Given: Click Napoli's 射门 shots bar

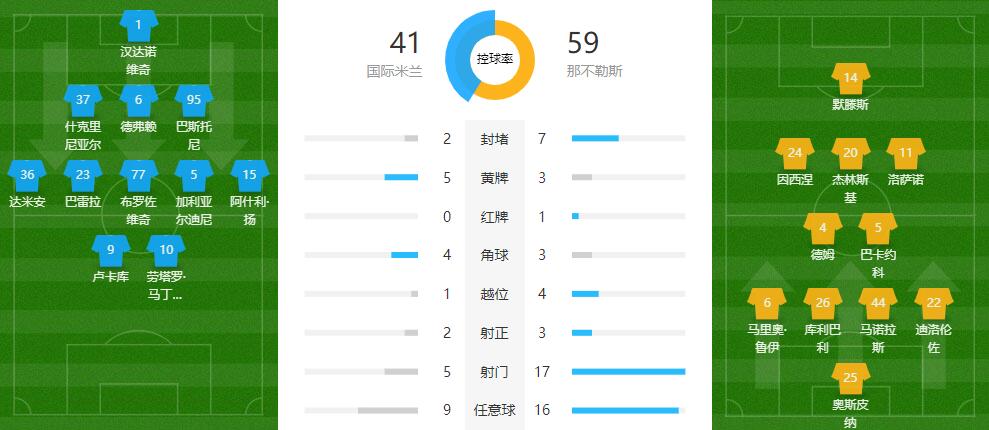Looking at the screenshot, I should [628, 372].
